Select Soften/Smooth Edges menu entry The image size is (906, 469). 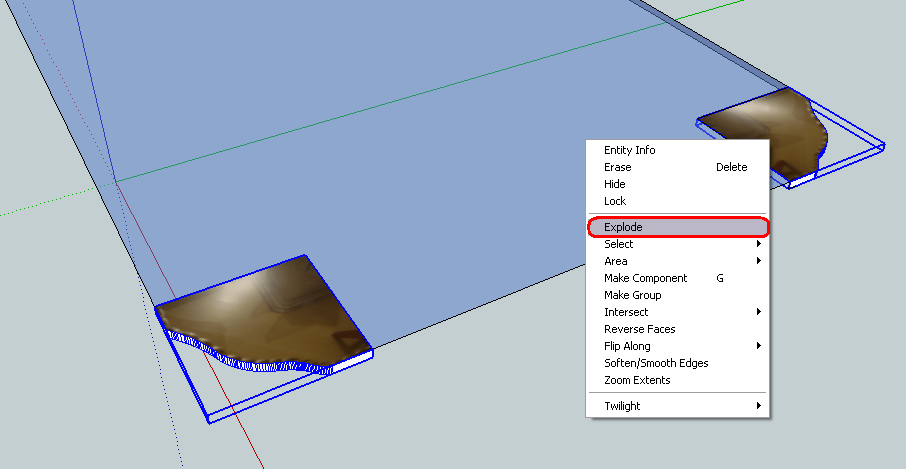[677, 363]
